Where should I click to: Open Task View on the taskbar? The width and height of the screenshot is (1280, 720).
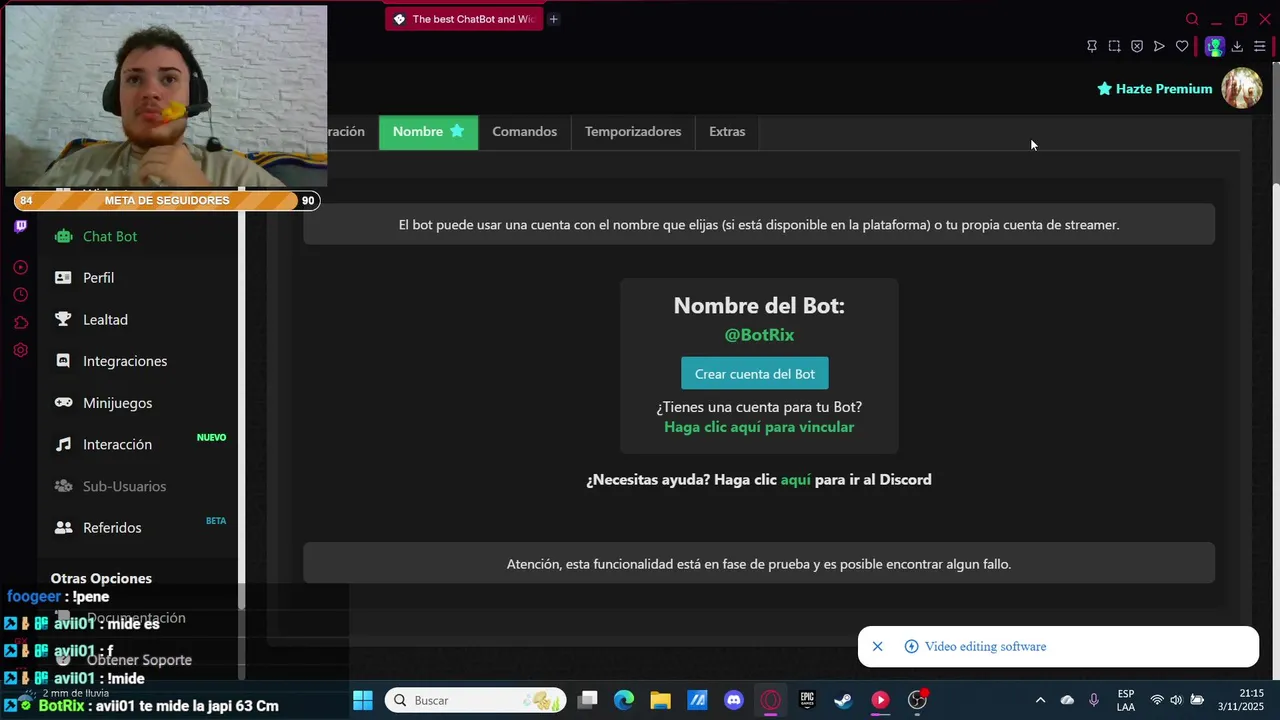point(587,700)
